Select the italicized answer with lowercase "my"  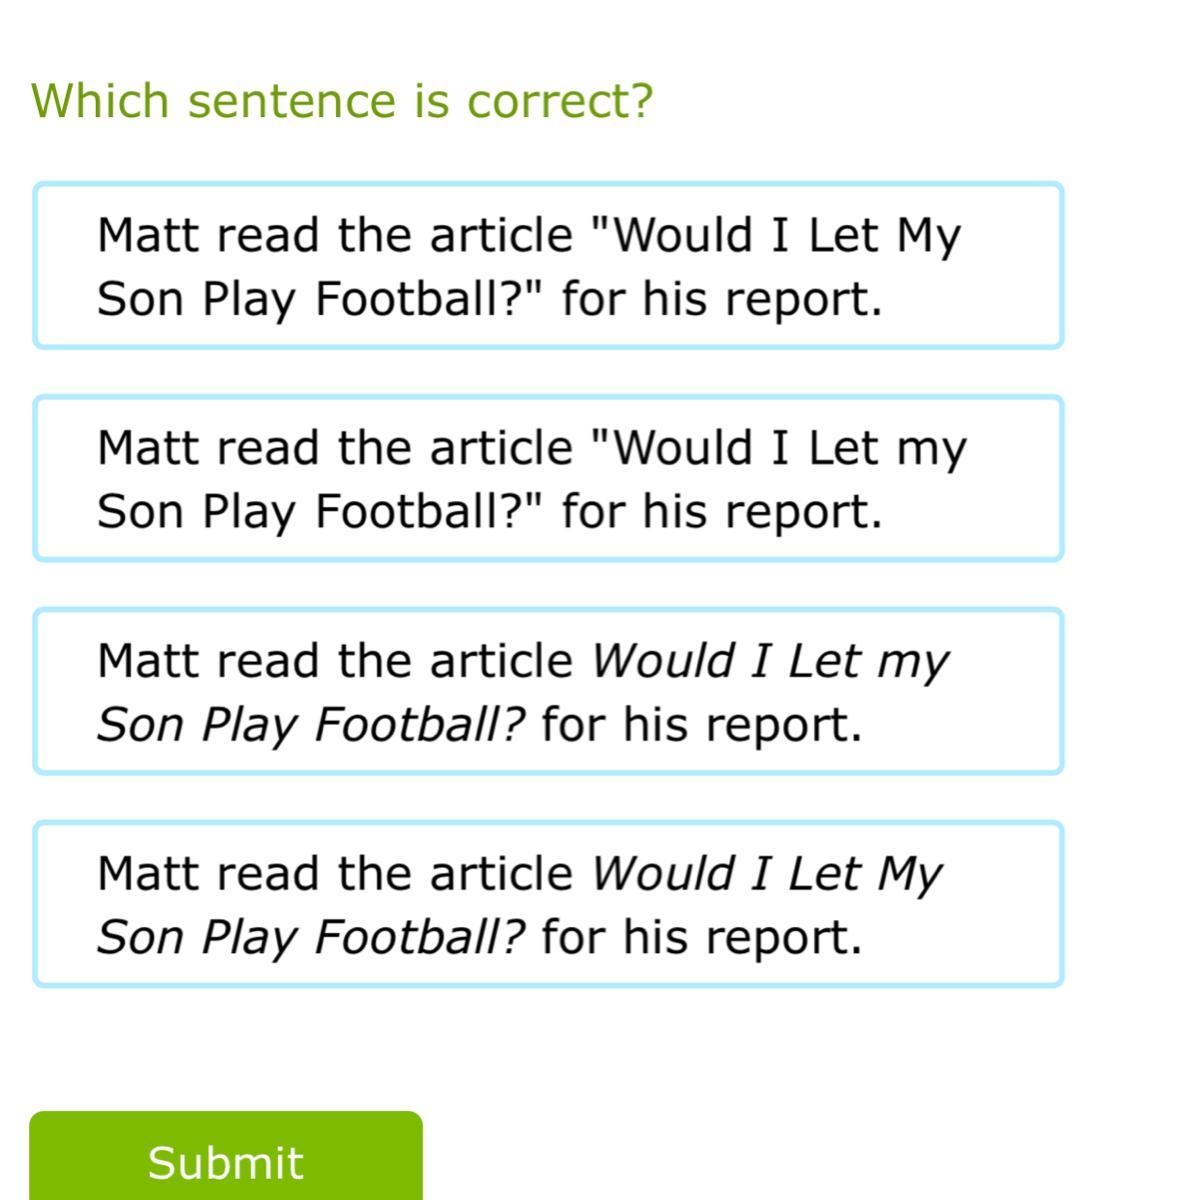click(548, 692)
